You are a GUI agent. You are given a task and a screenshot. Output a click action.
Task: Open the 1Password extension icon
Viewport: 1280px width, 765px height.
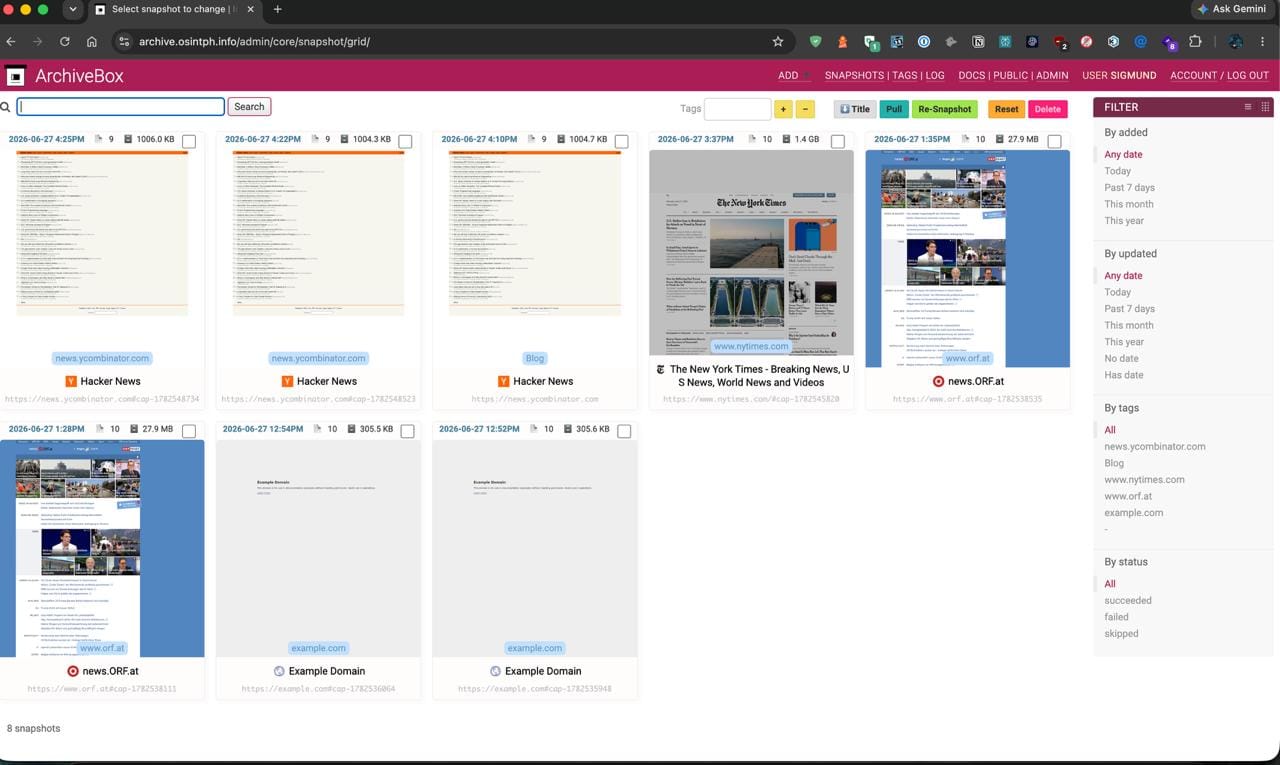(924, 42)
